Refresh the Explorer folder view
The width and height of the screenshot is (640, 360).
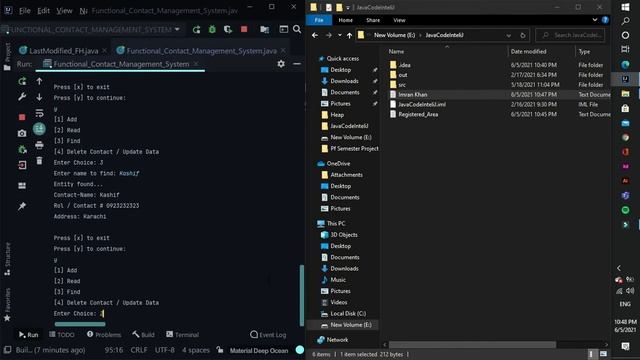pyautogui.click(x=522, y=35)
